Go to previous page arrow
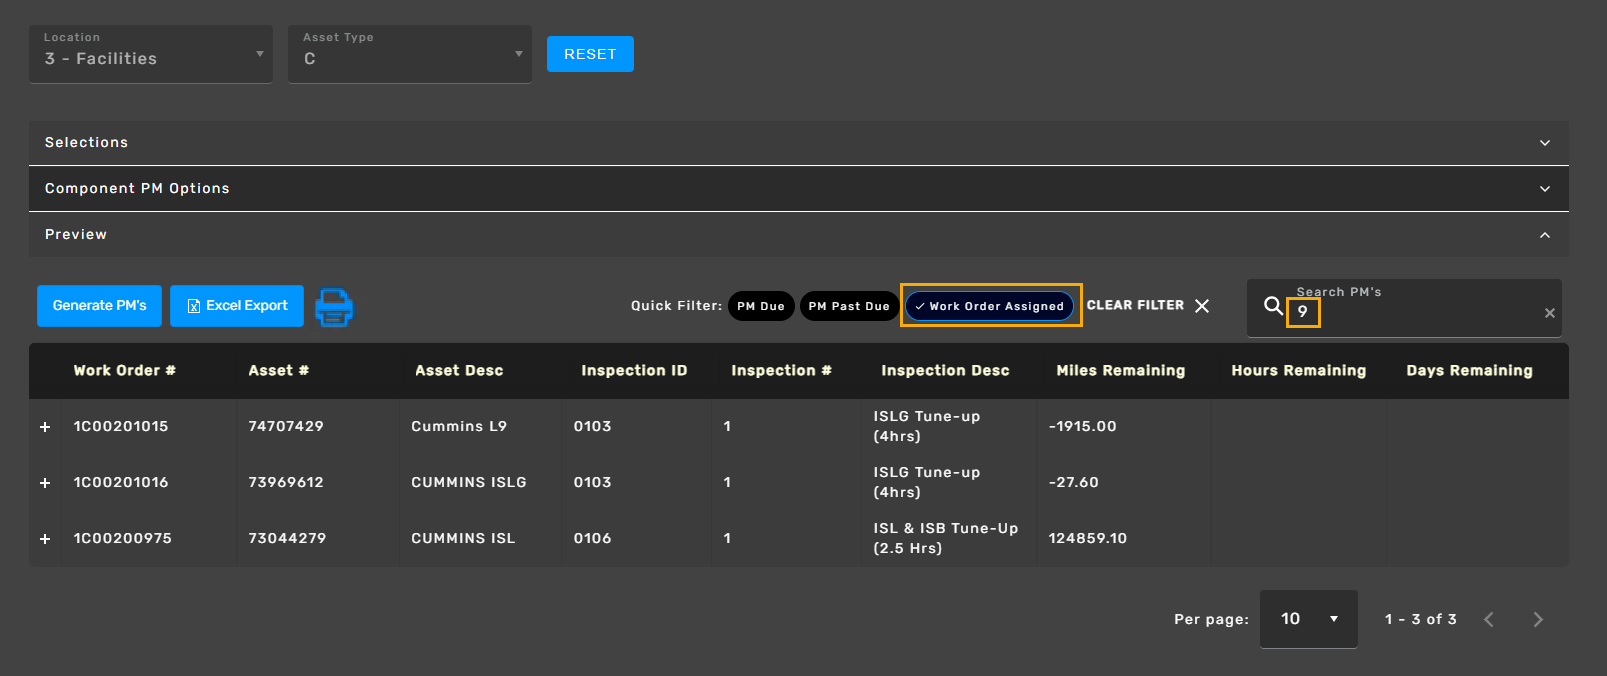Image resolution: width=1607 pixels, height=676 pixels. point(1488,620)
